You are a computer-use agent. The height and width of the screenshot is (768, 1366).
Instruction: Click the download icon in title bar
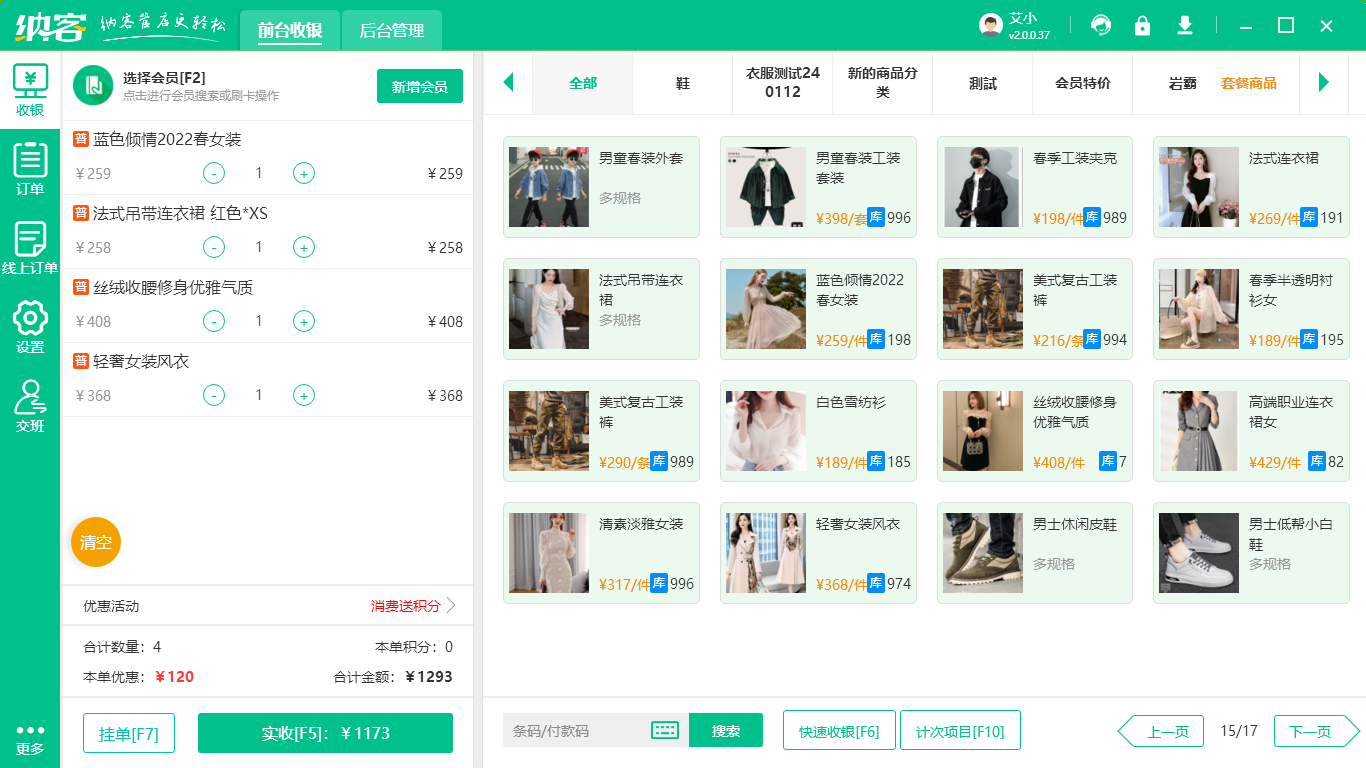(1185, 26)
